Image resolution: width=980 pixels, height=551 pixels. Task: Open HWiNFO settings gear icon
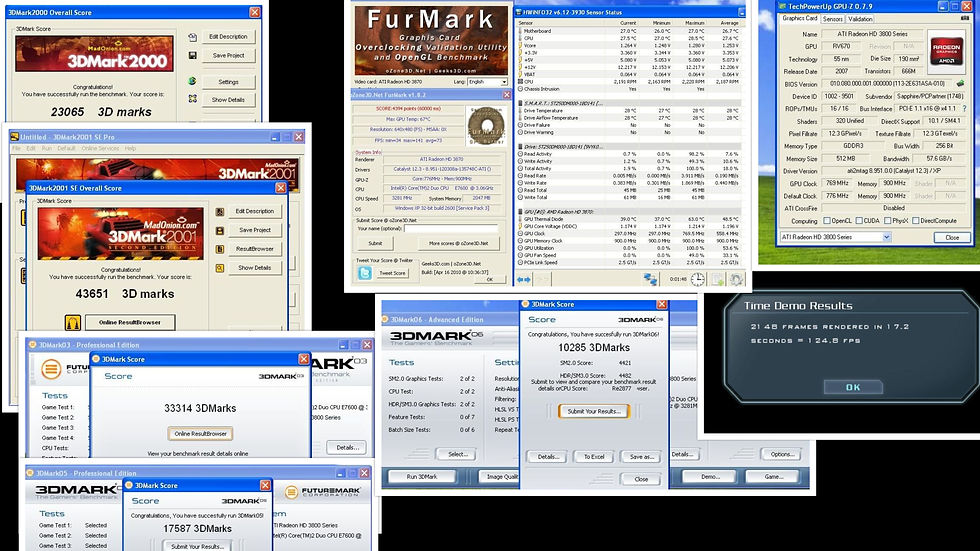736,280
